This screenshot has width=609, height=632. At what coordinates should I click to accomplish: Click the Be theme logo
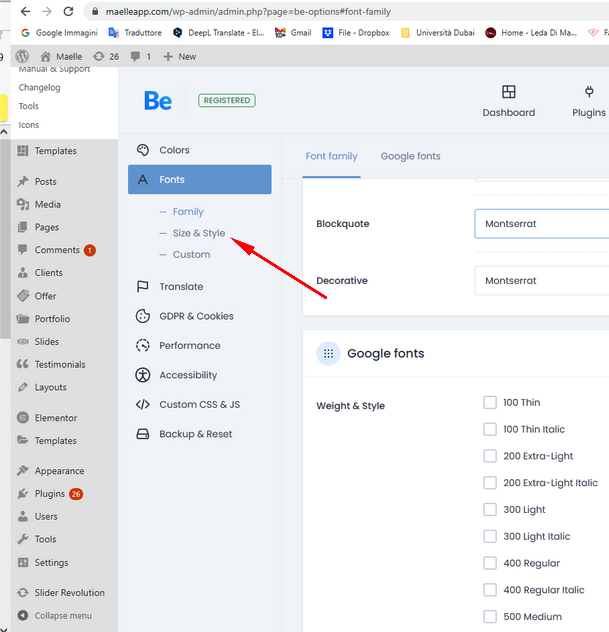point(158,100)
